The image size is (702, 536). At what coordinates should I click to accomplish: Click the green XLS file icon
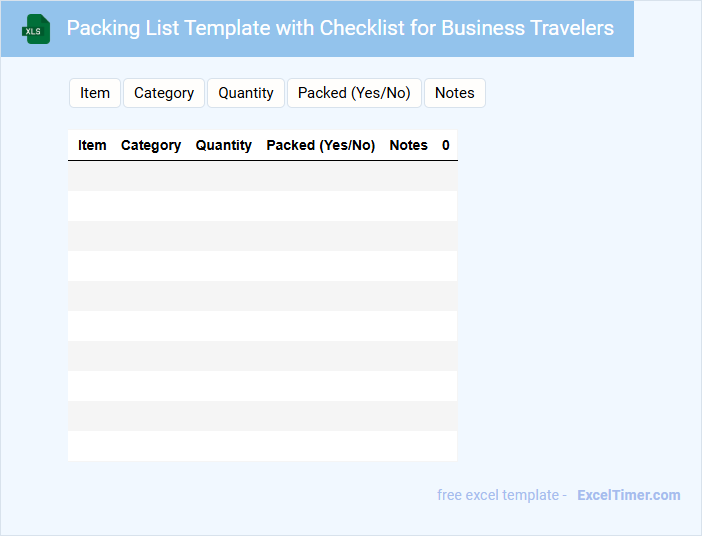pos(37,29)
